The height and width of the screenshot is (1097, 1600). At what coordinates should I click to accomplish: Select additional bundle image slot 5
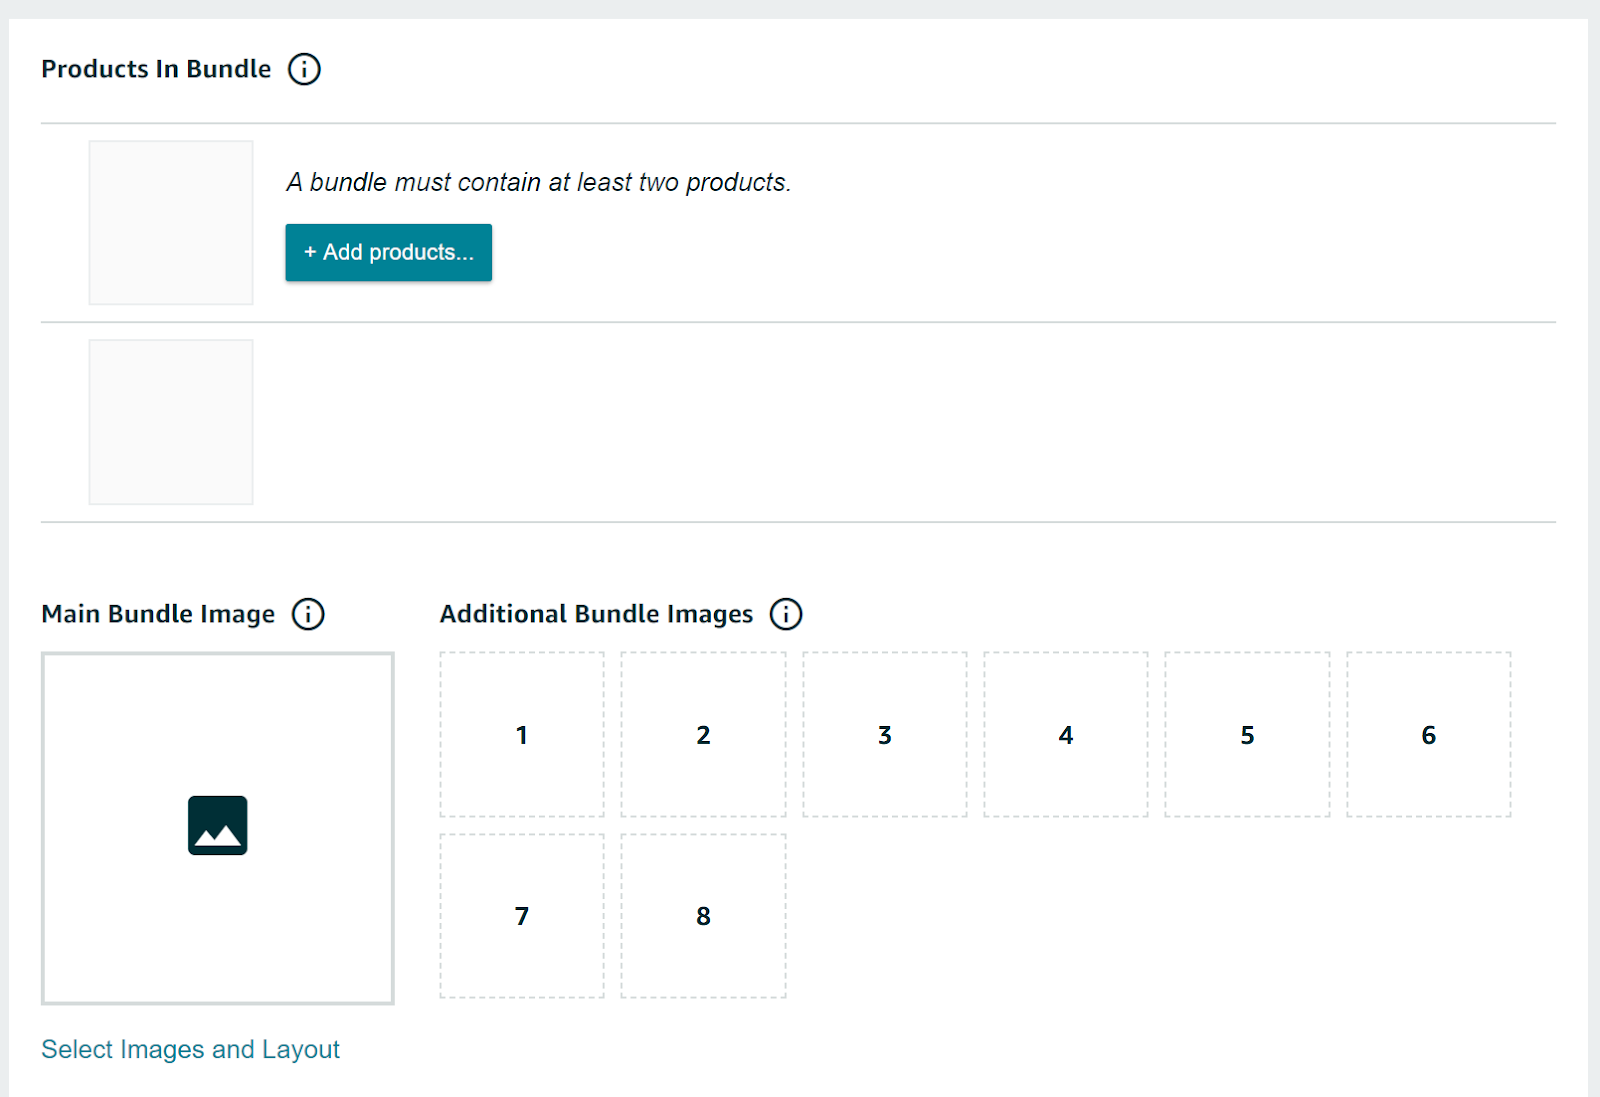tap(1247, 735)
